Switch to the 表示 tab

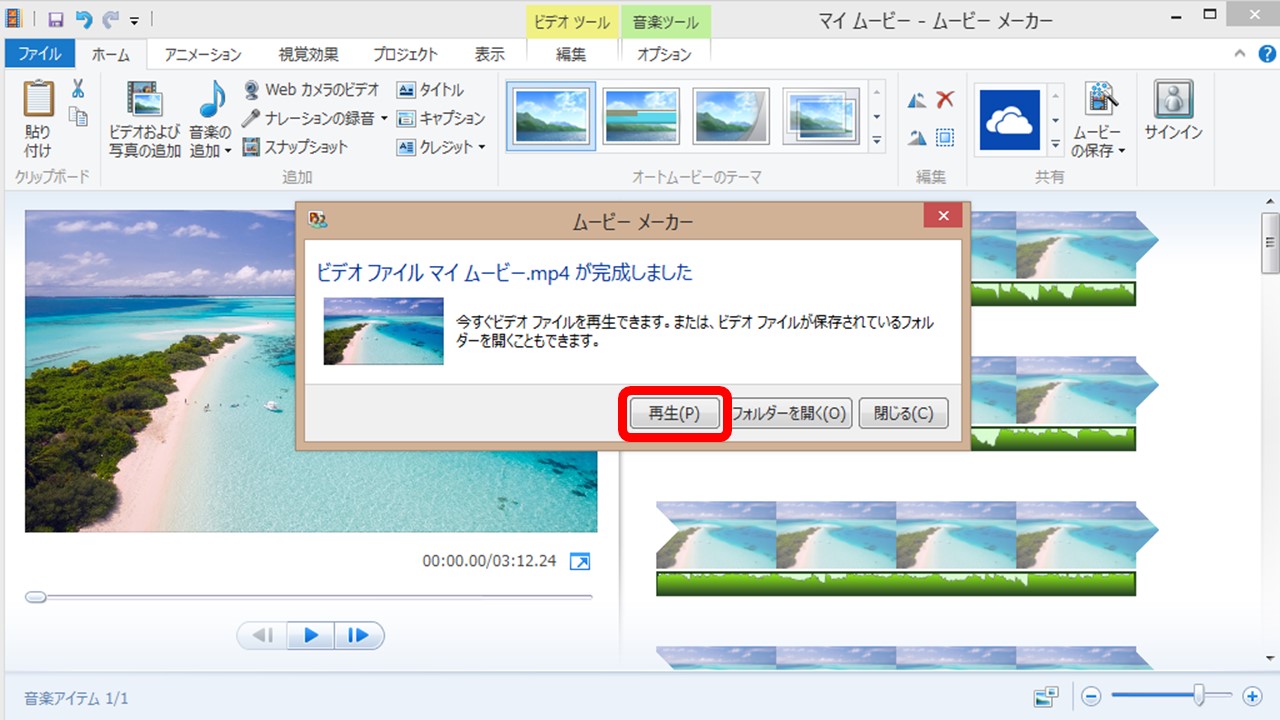489,54
